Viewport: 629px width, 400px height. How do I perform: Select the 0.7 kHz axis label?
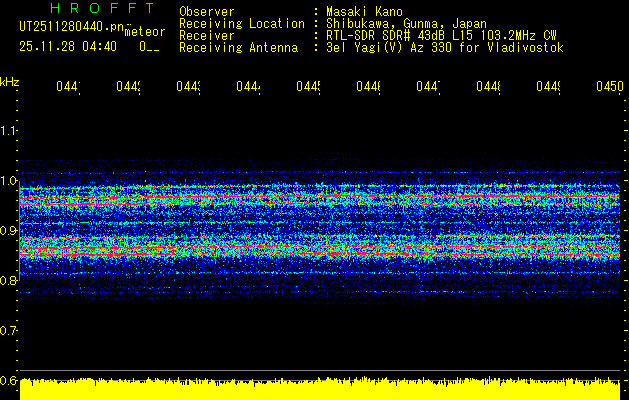coord(9,331)
